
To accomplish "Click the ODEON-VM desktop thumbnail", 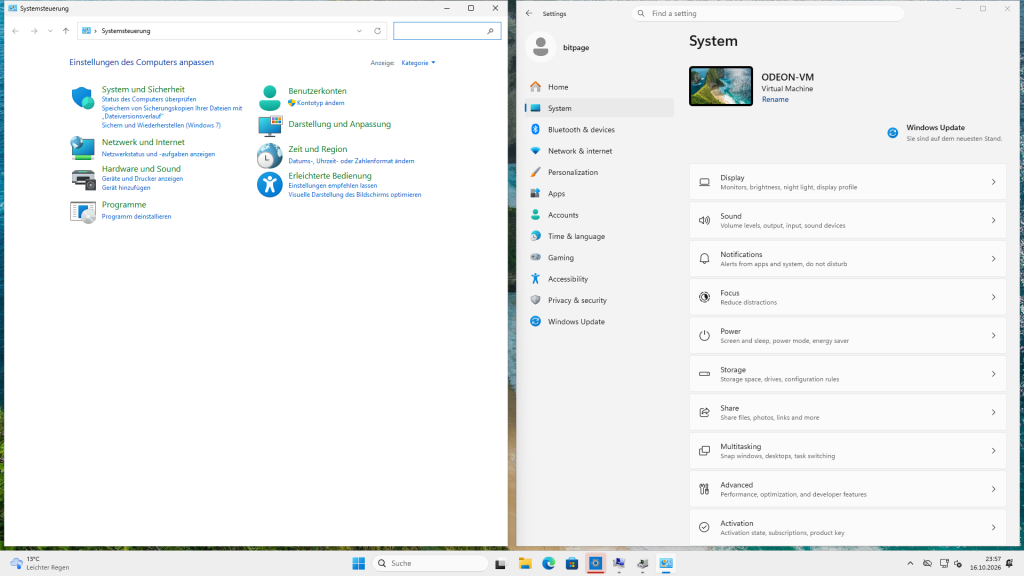I will click(x=721, y=86).
